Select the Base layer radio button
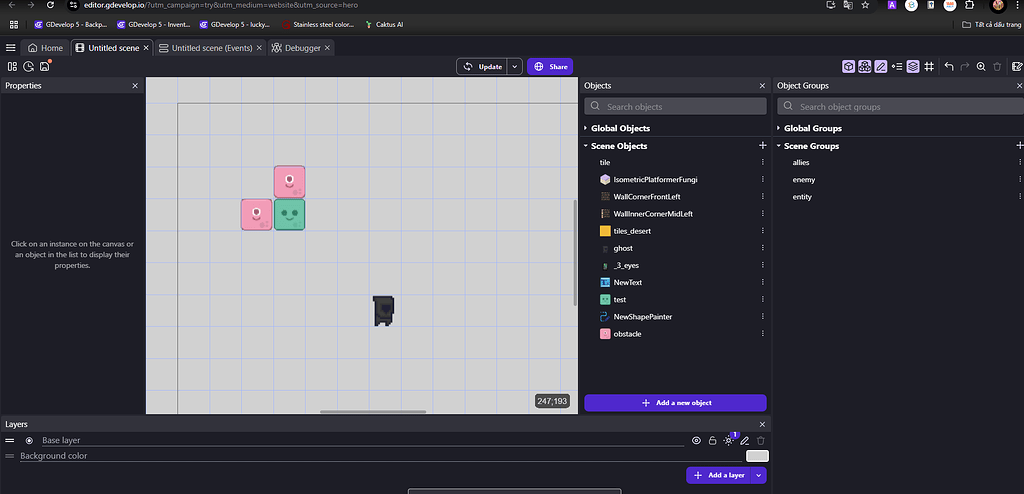This screenshot has width=1024, height=494. 29,440
